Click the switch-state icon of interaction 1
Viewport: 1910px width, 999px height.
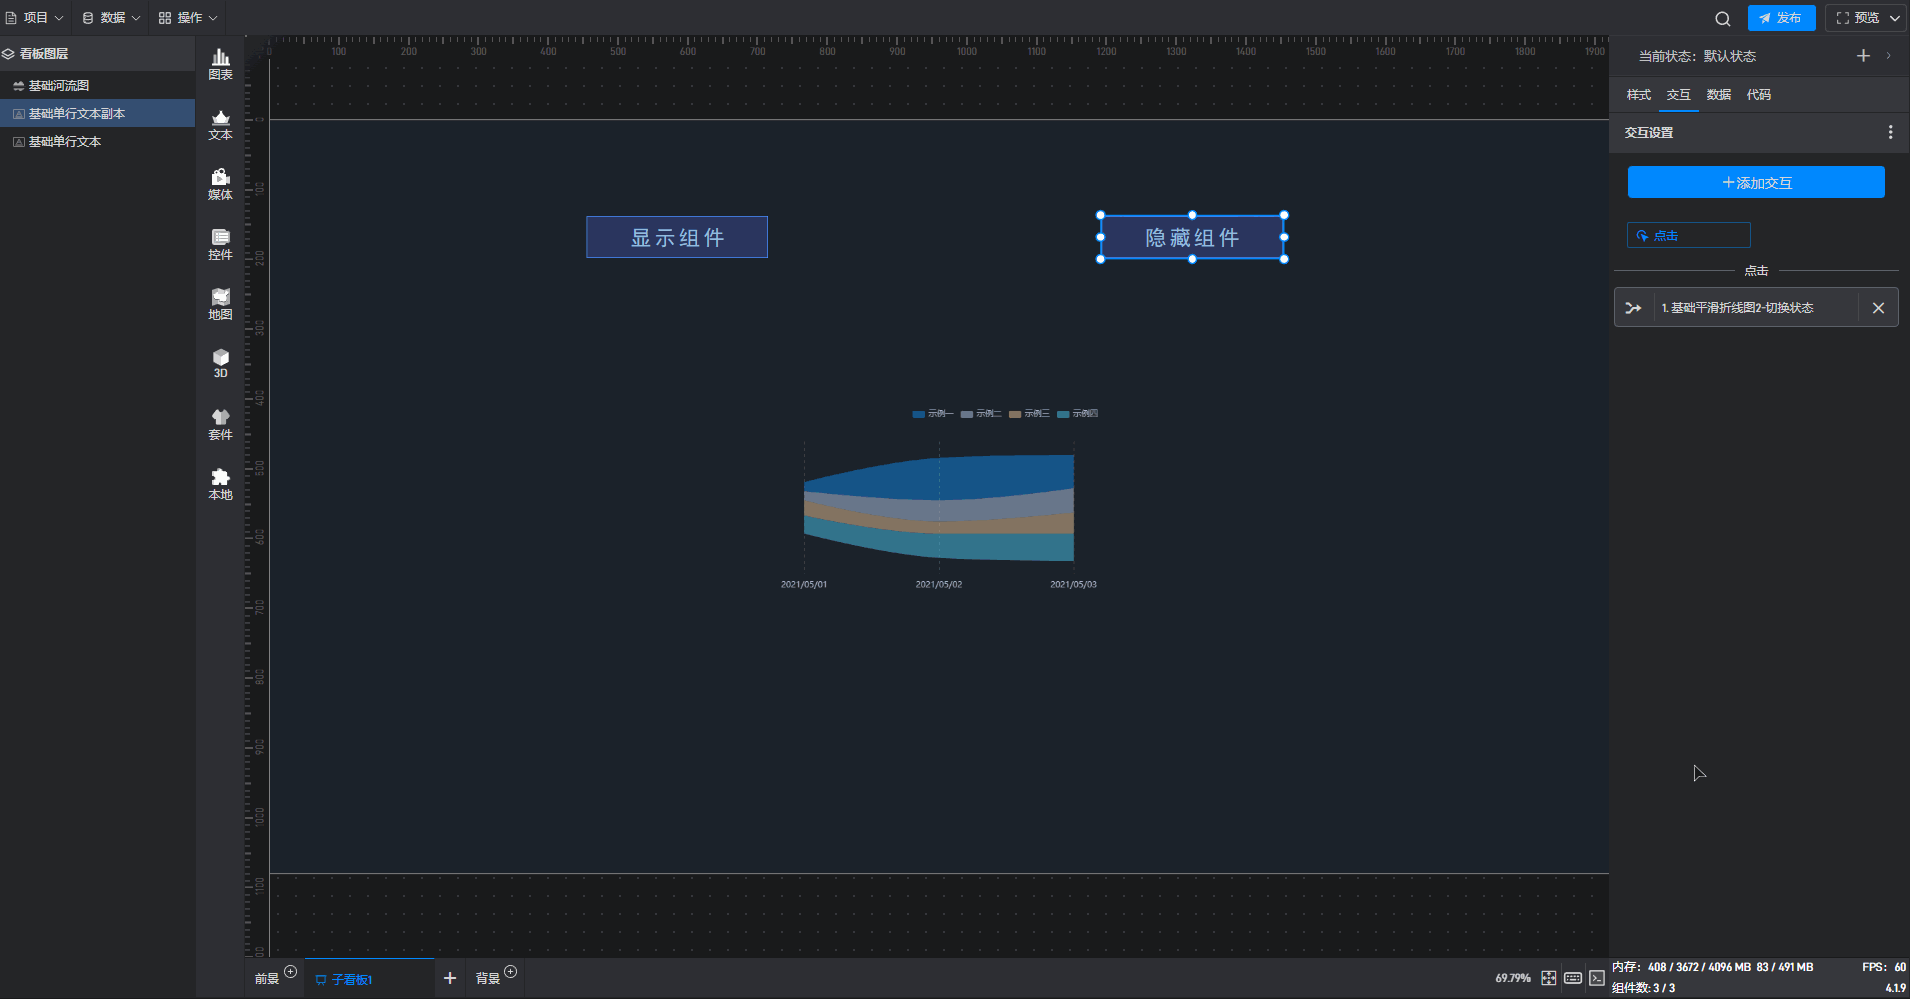coord(1633,308)
